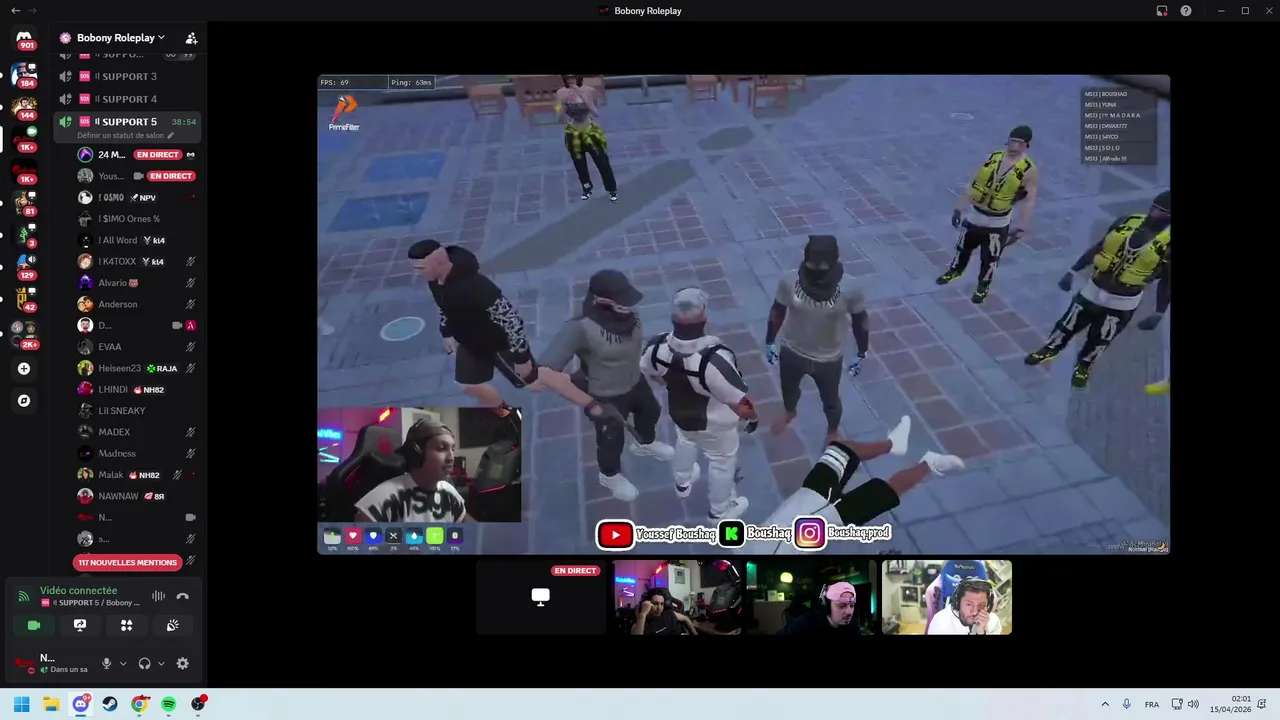The width and height of the screenshot is (1280, 720).
Task: Toggle microphone mute in user panel
Action: 106,663
